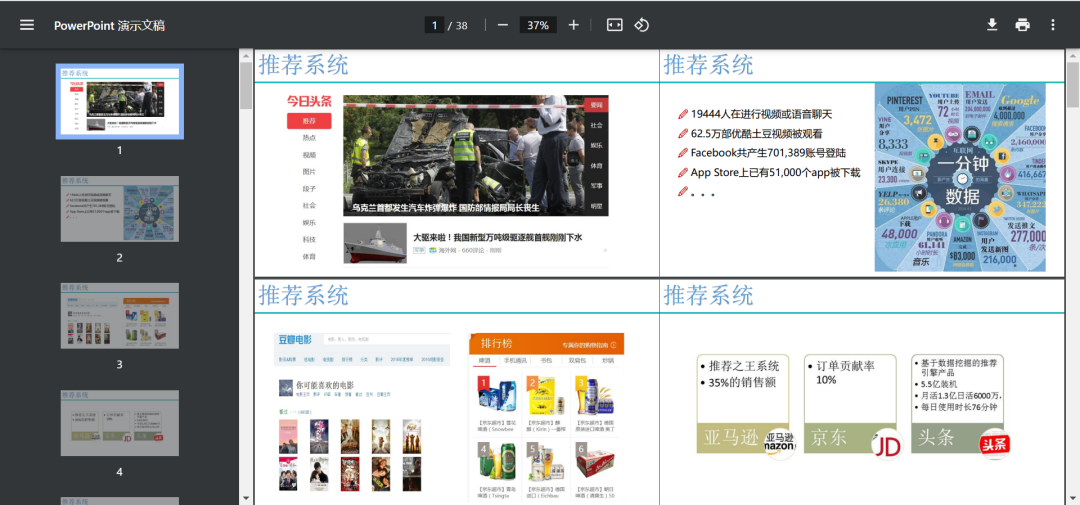Click the 乌克兰首都发生汽车炸弹爆炸 headline
1080x505 pixels.
click(x=446, y=207)
